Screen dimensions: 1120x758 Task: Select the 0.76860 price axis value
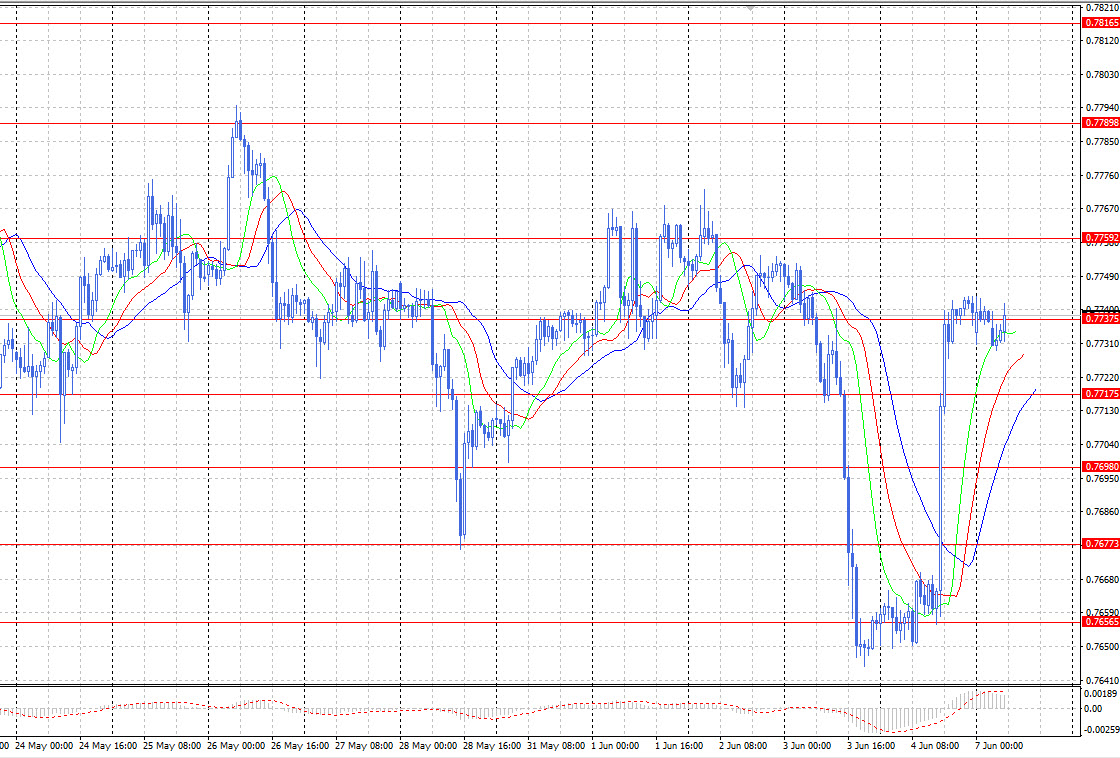point(1102,512)
